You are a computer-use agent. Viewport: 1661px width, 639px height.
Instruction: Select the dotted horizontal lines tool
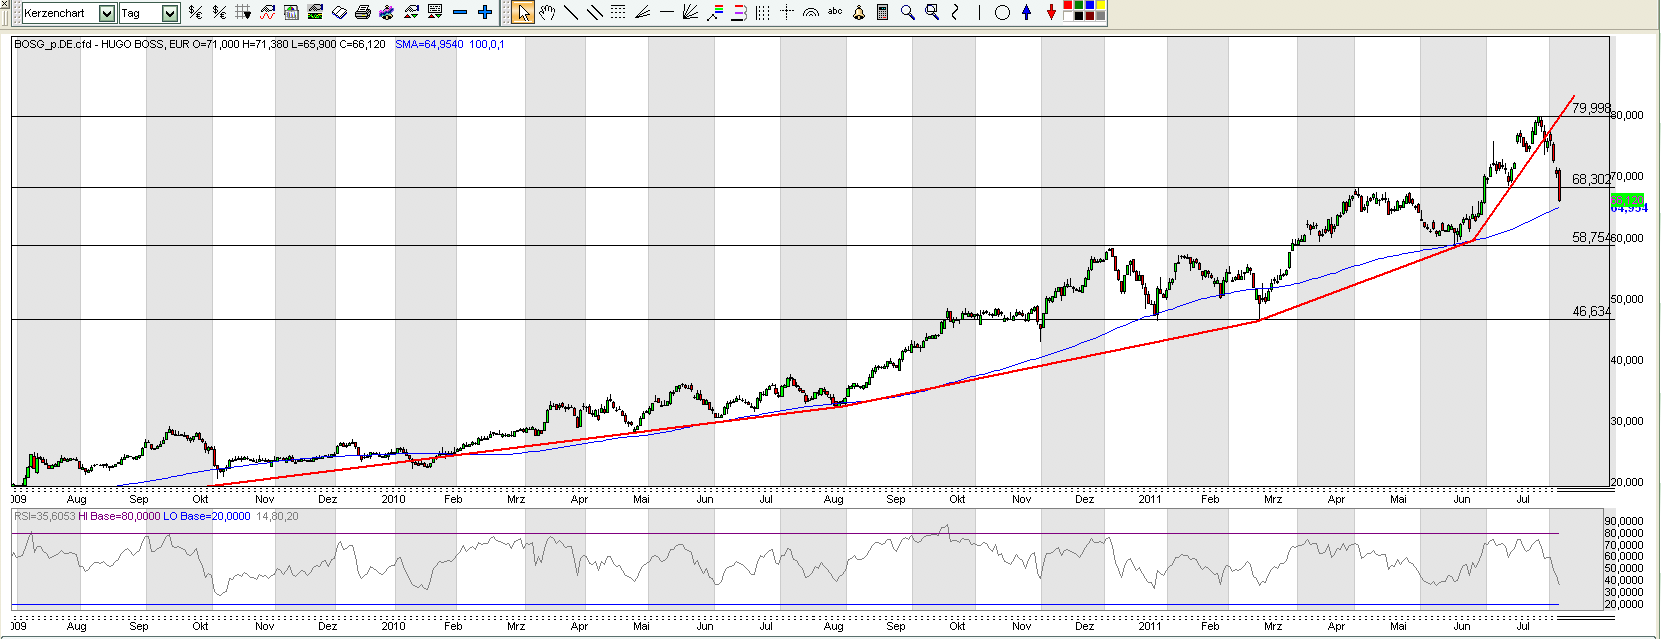coord(618,12)
